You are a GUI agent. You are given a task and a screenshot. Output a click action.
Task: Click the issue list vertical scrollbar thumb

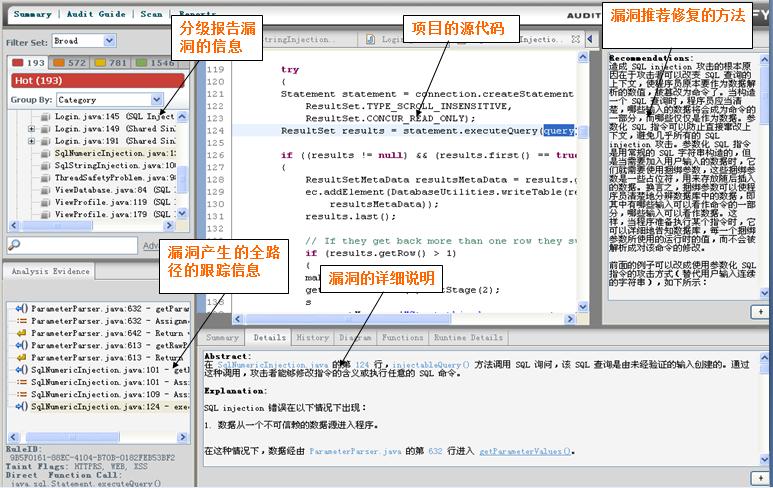[182, 178]
